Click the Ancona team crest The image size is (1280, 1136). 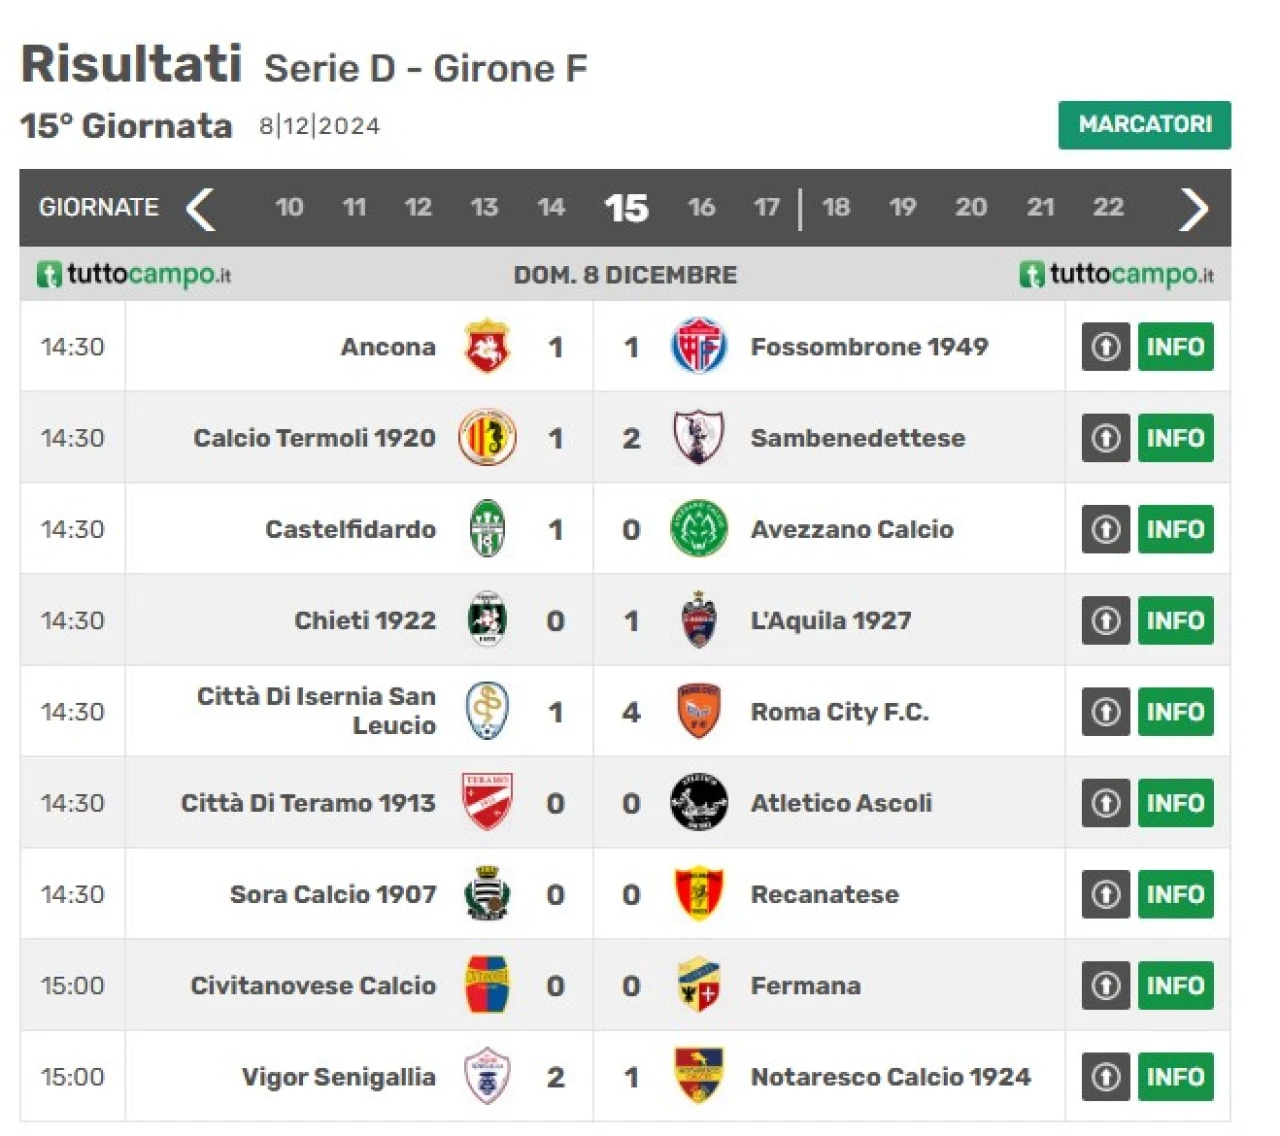(487, 347)
